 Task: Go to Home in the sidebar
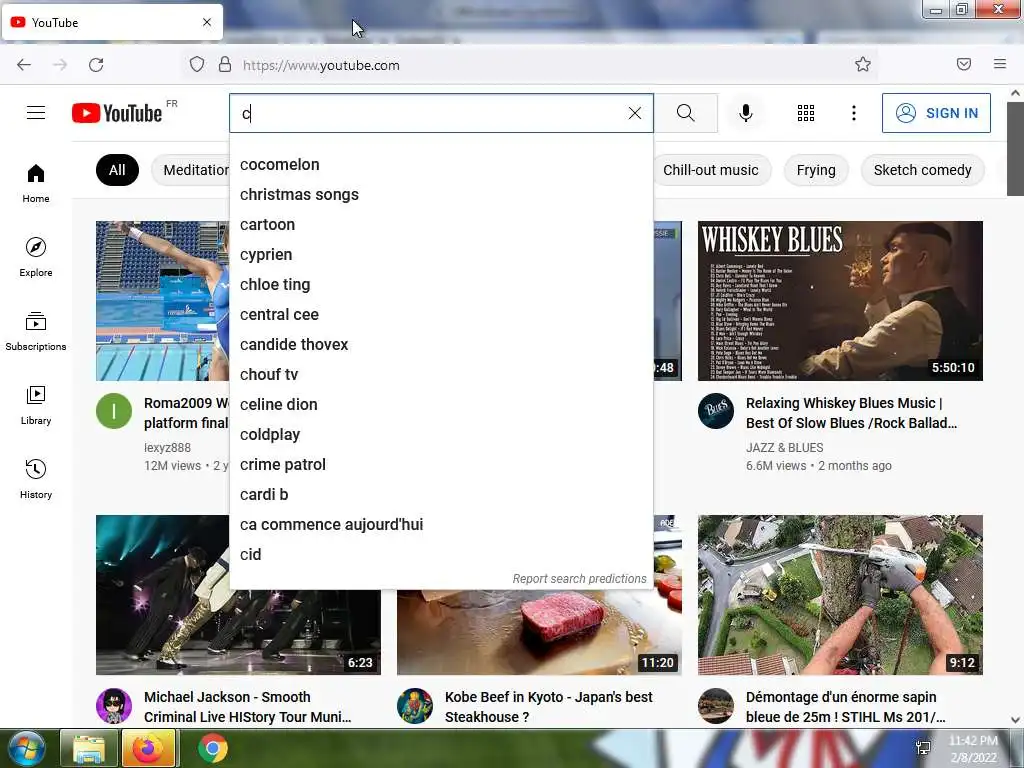click(36, 184)
